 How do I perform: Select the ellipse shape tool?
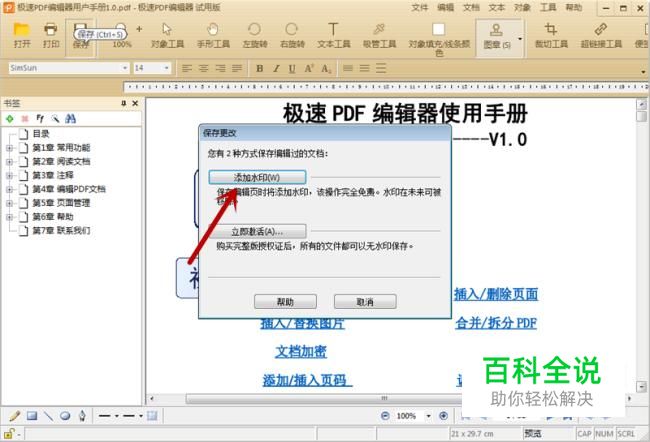[x=65, y=415]
